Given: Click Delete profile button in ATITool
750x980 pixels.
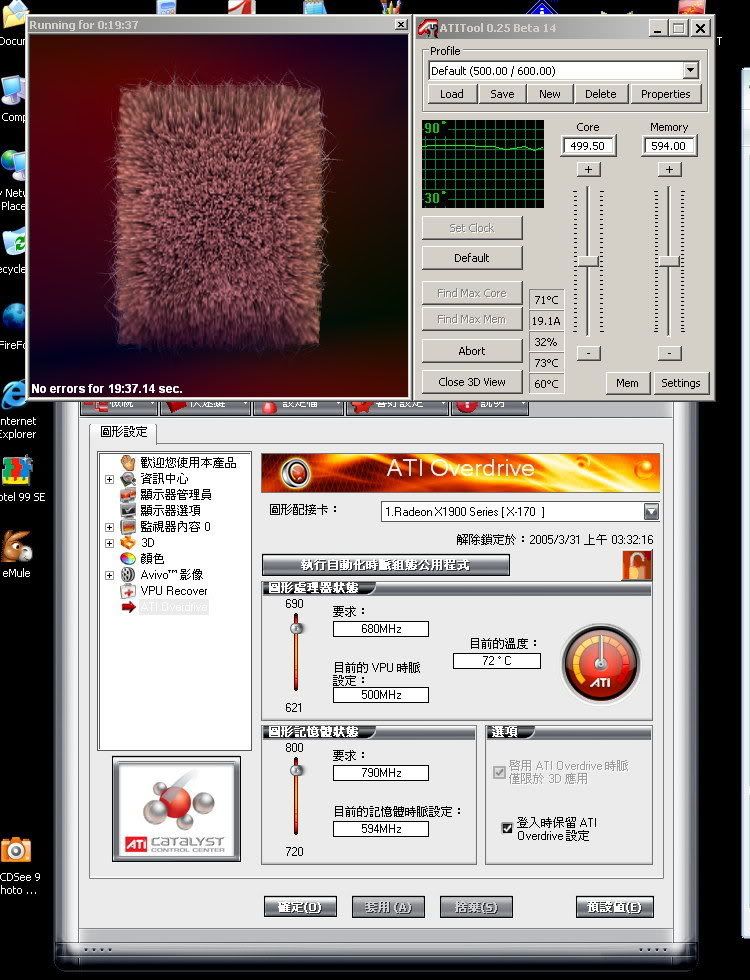Looking at the screenshot, I should click(601, 94).
